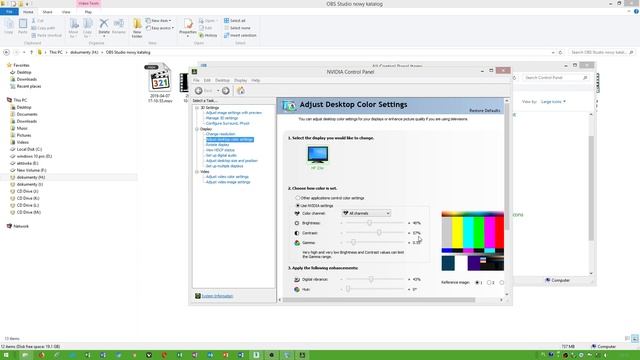Click the Paste ribbon icon
The width and height of the screenshot is (640, 360).
click(x=23, y=24)
